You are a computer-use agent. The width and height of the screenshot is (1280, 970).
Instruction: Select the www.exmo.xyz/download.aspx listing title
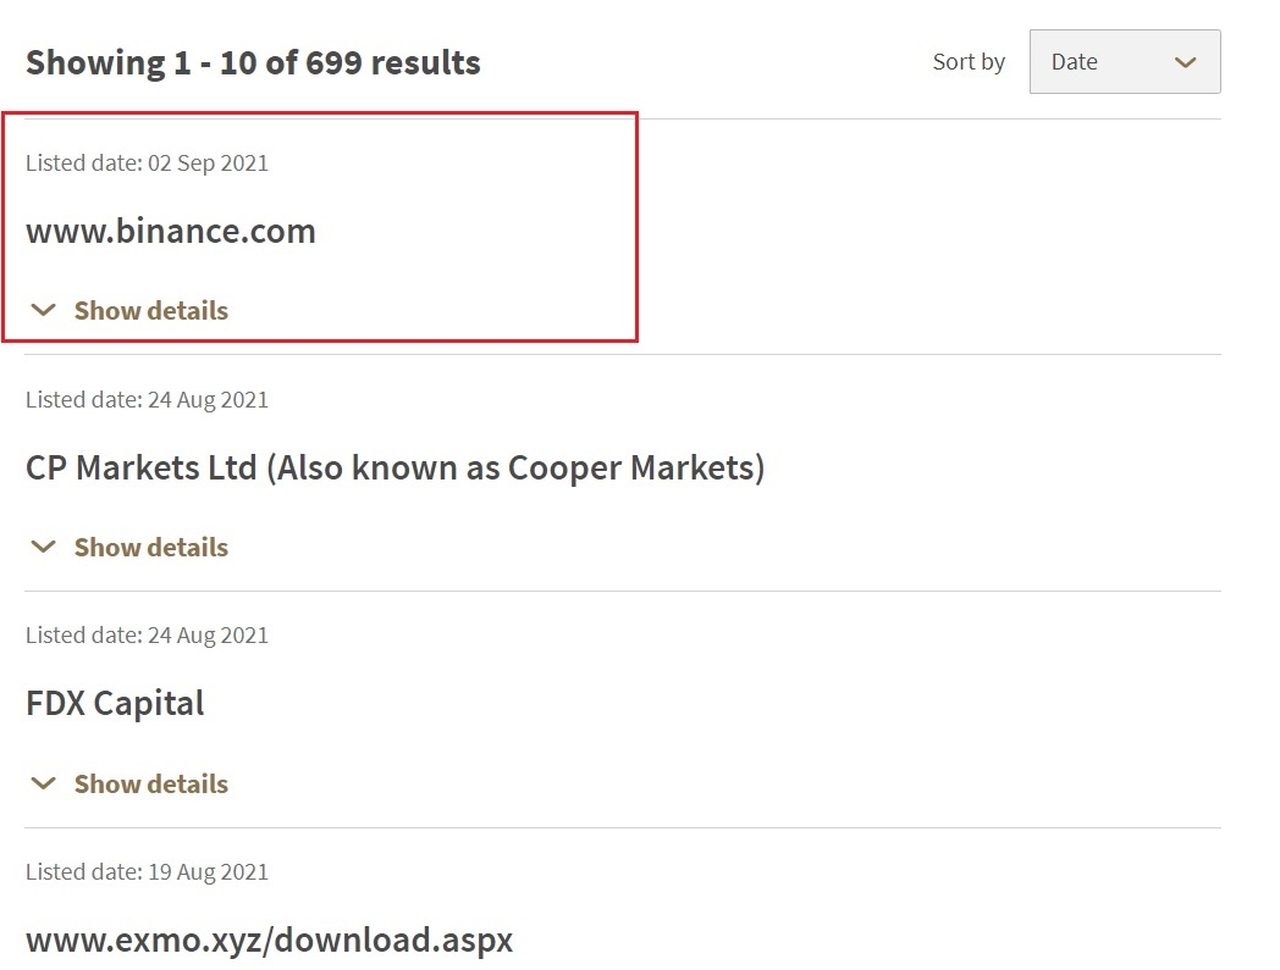[x=269, y=940]
